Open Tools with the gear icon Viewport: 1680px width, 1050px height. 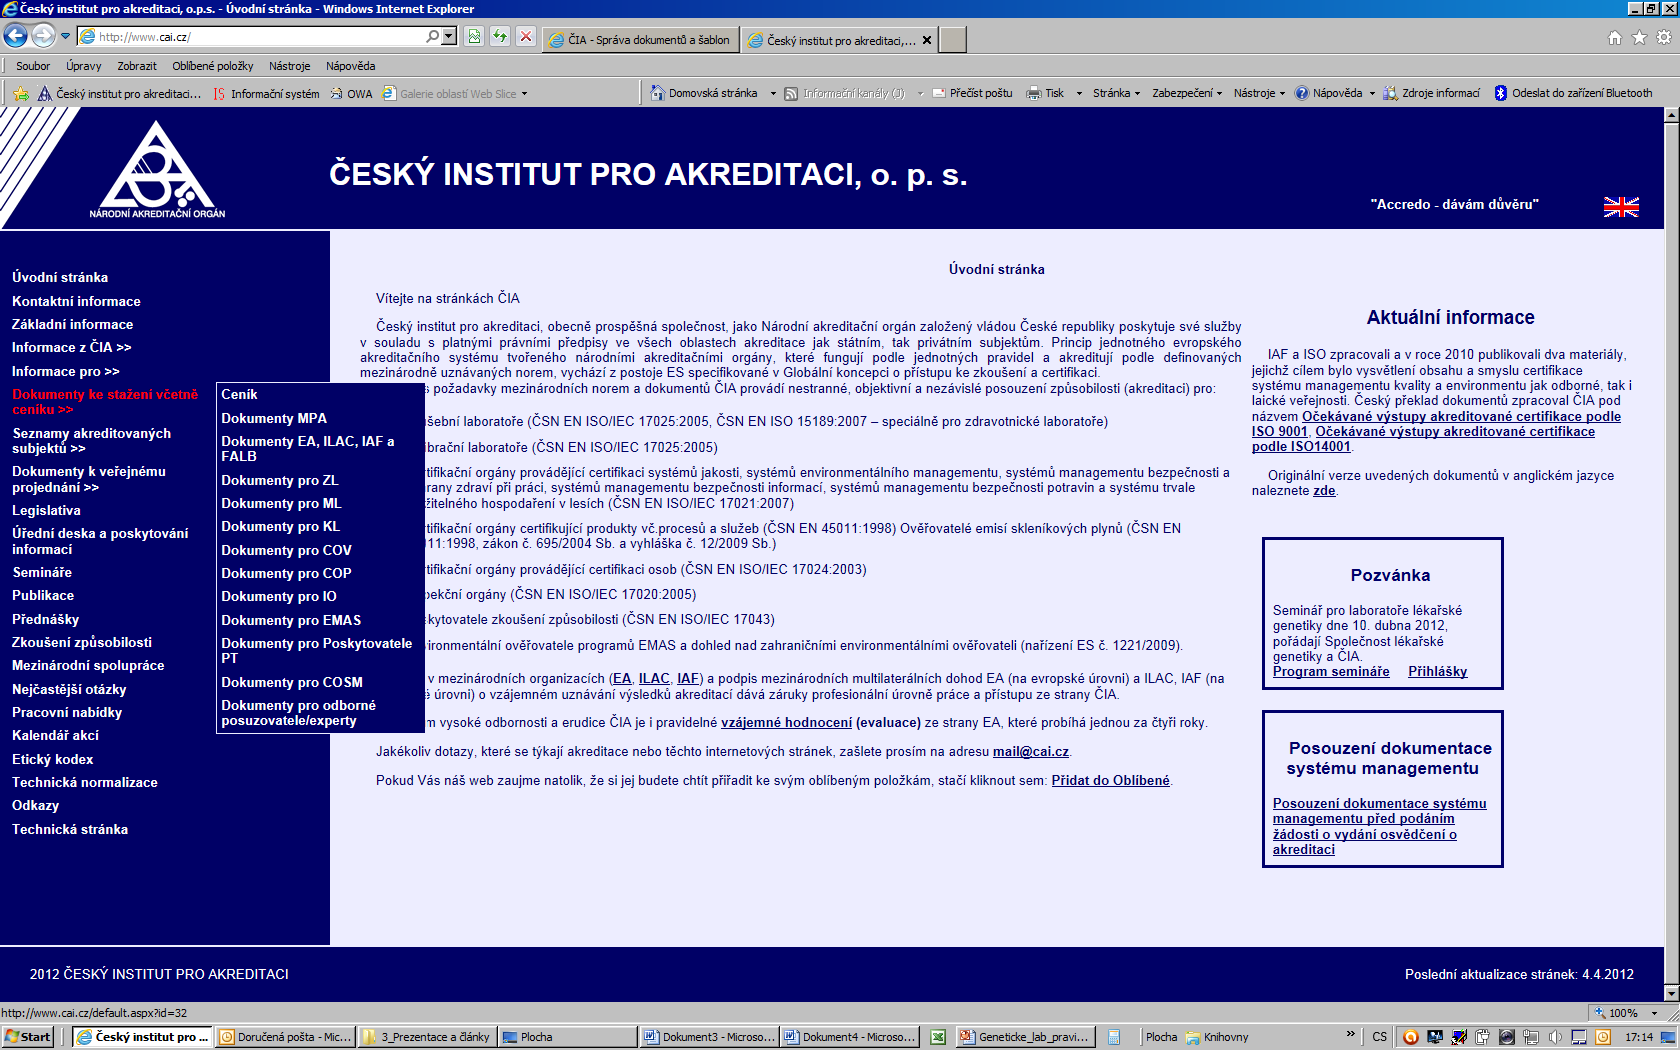pyautogui.click(x=1664, y=37)
